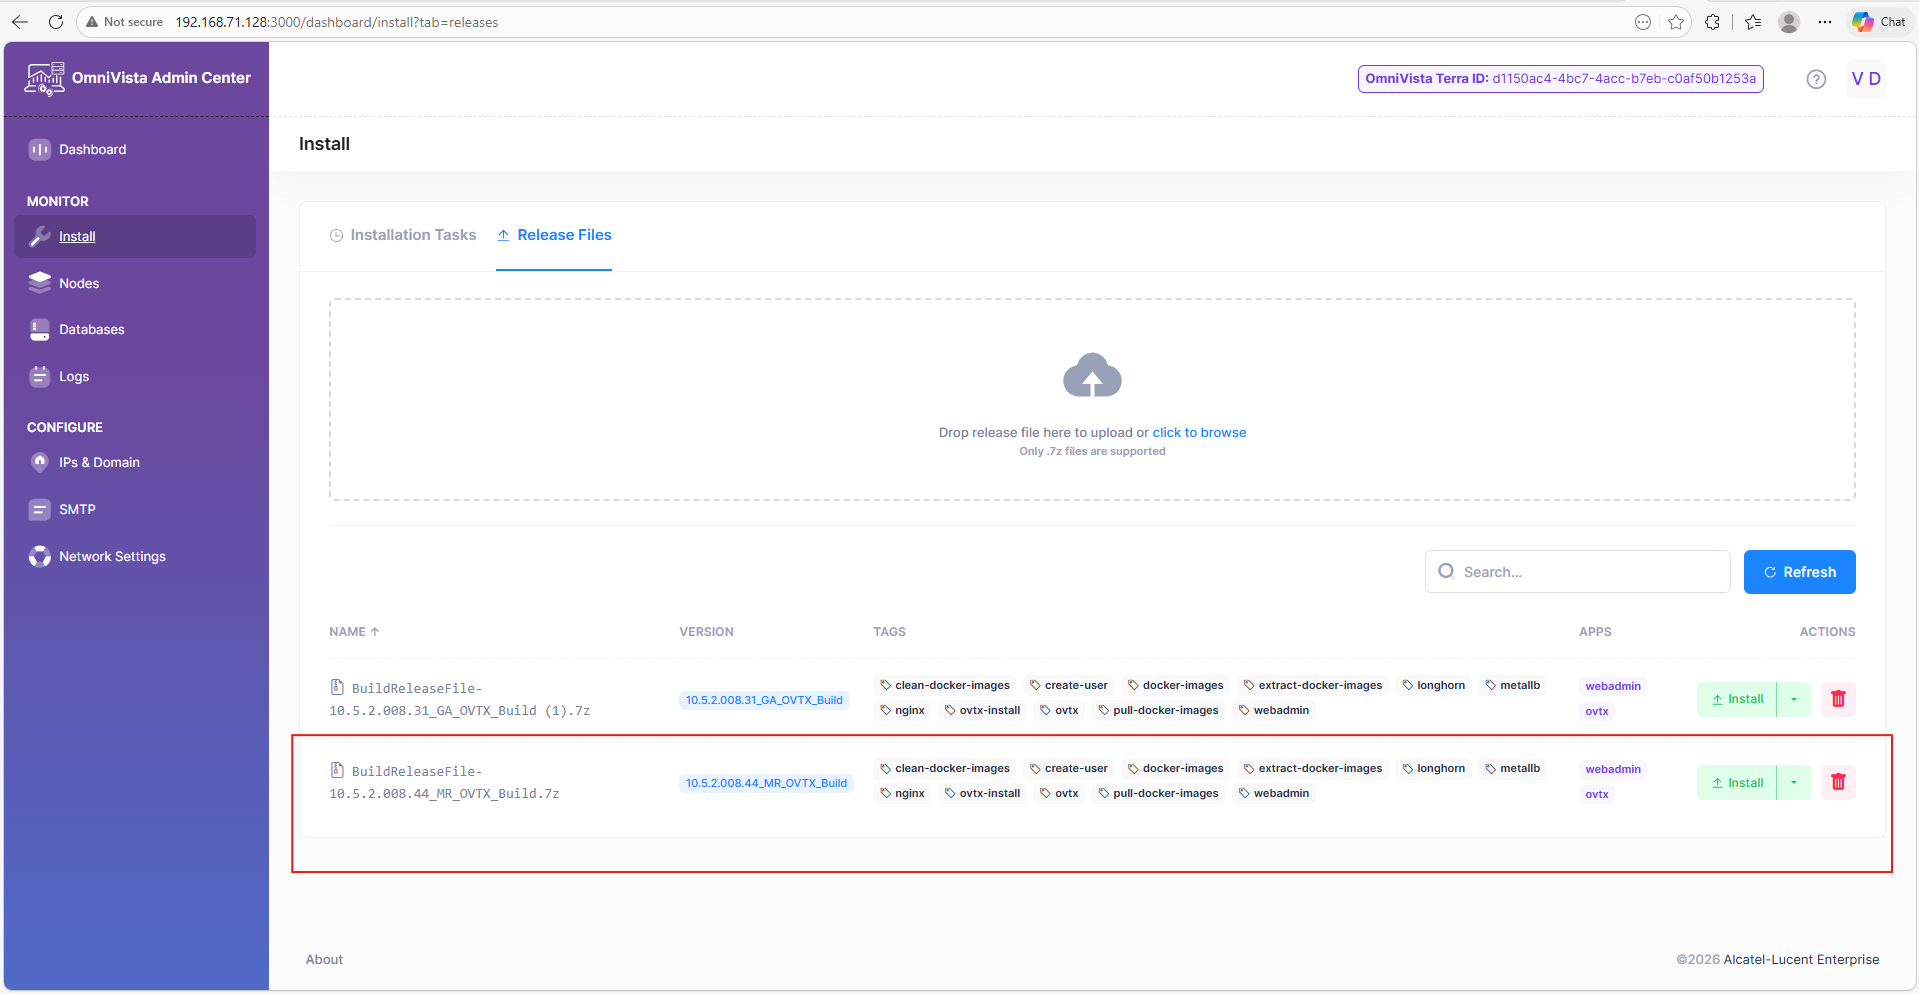
Task: Click the Alcatel-Lucent Enterprise footer text
Action: tap(1801, 959)
